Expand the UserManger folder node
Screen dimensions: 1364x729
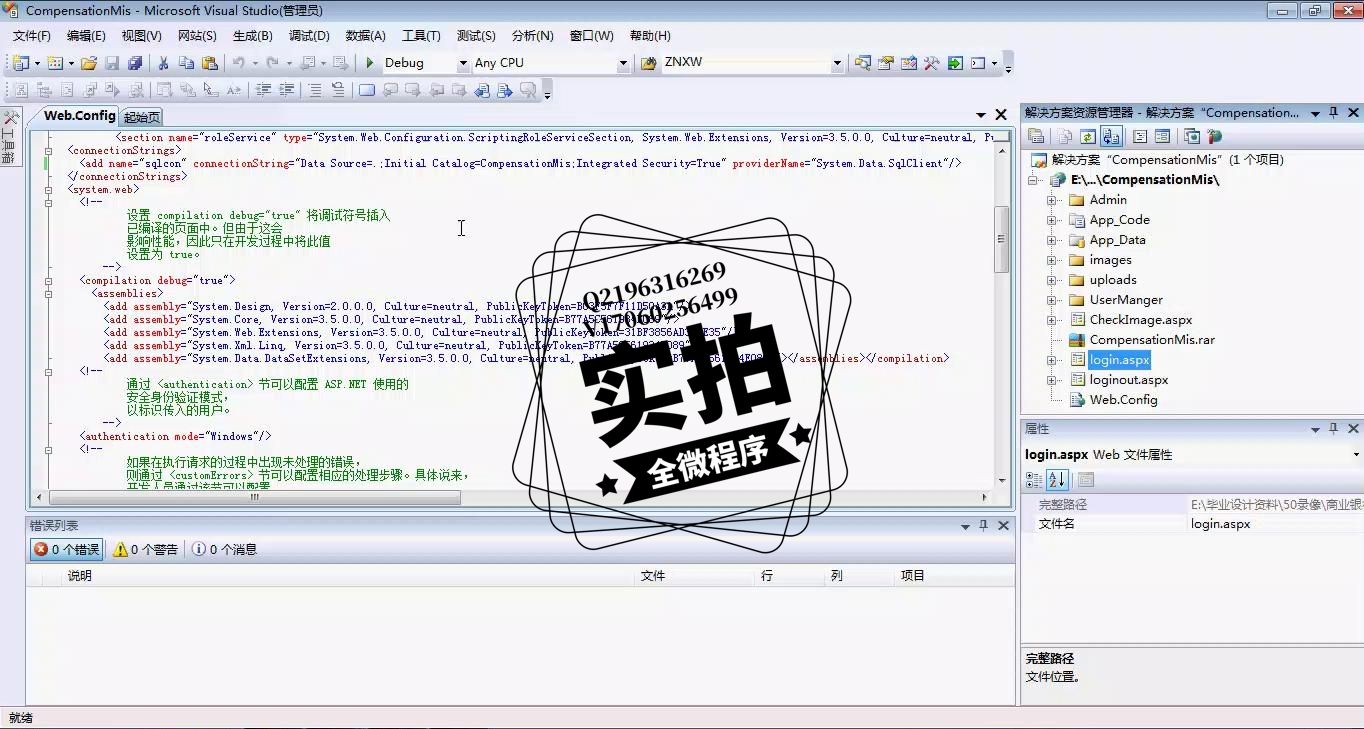[x=1052, y=300]
